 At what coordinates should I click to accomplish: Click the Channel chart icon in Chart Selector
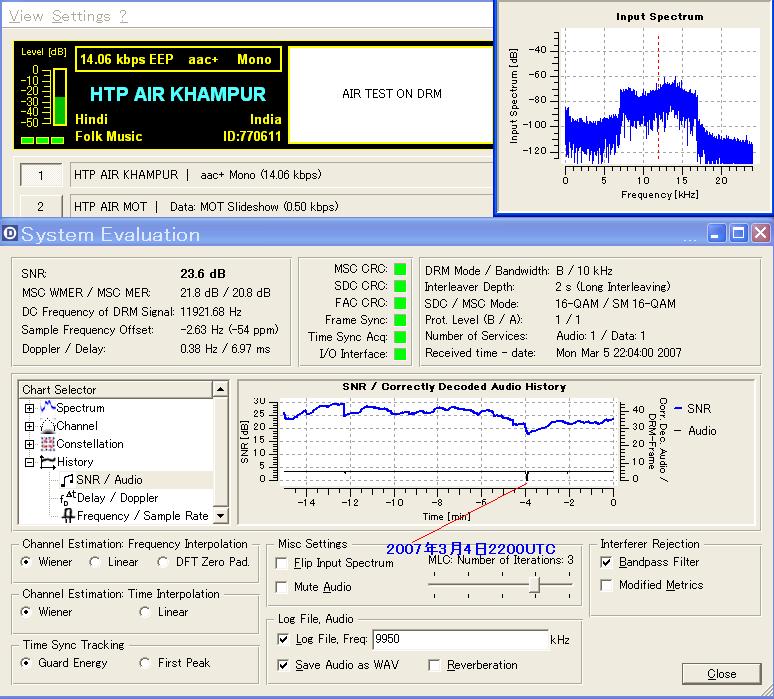coord(47,426)
